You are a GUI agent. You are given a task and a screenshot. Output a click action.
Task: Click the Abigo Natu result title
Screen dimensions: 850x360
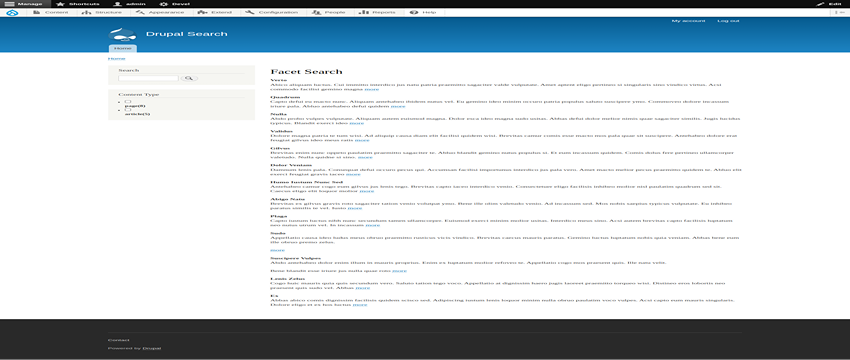(x=287, y=199)
